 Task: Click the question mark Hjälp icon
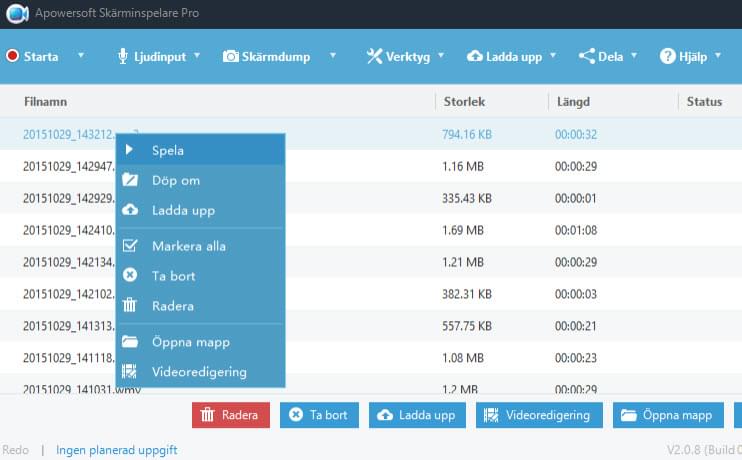[x=667, y=56]
